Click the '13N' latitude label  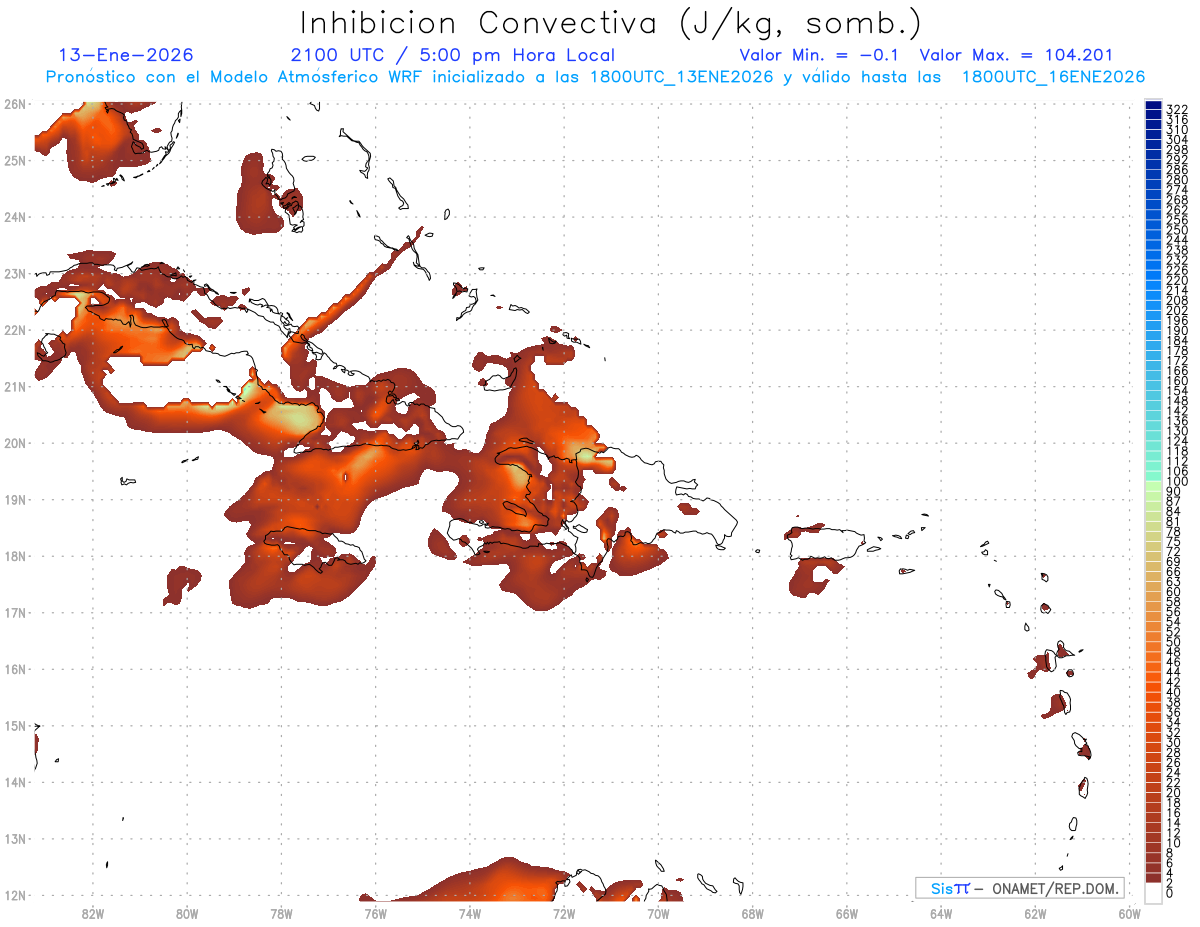[x=15, y=838]
